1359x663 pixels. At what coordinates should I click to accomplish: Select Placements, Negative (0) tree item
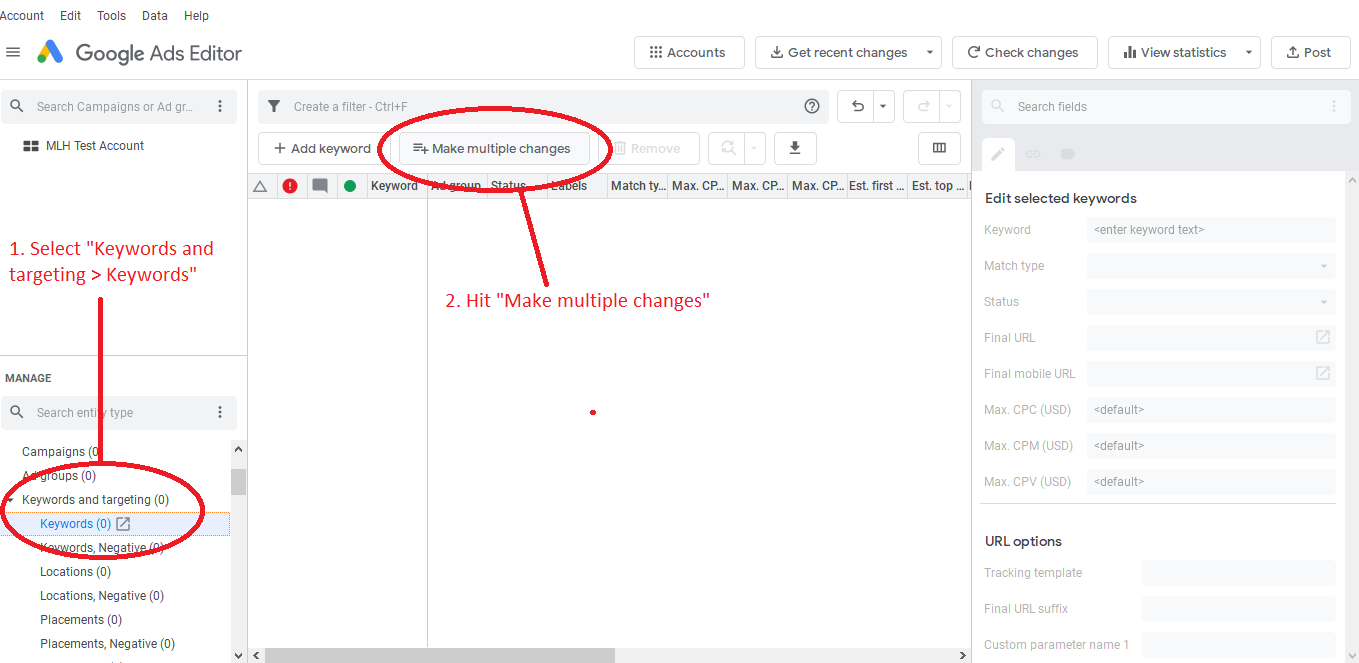107,644
